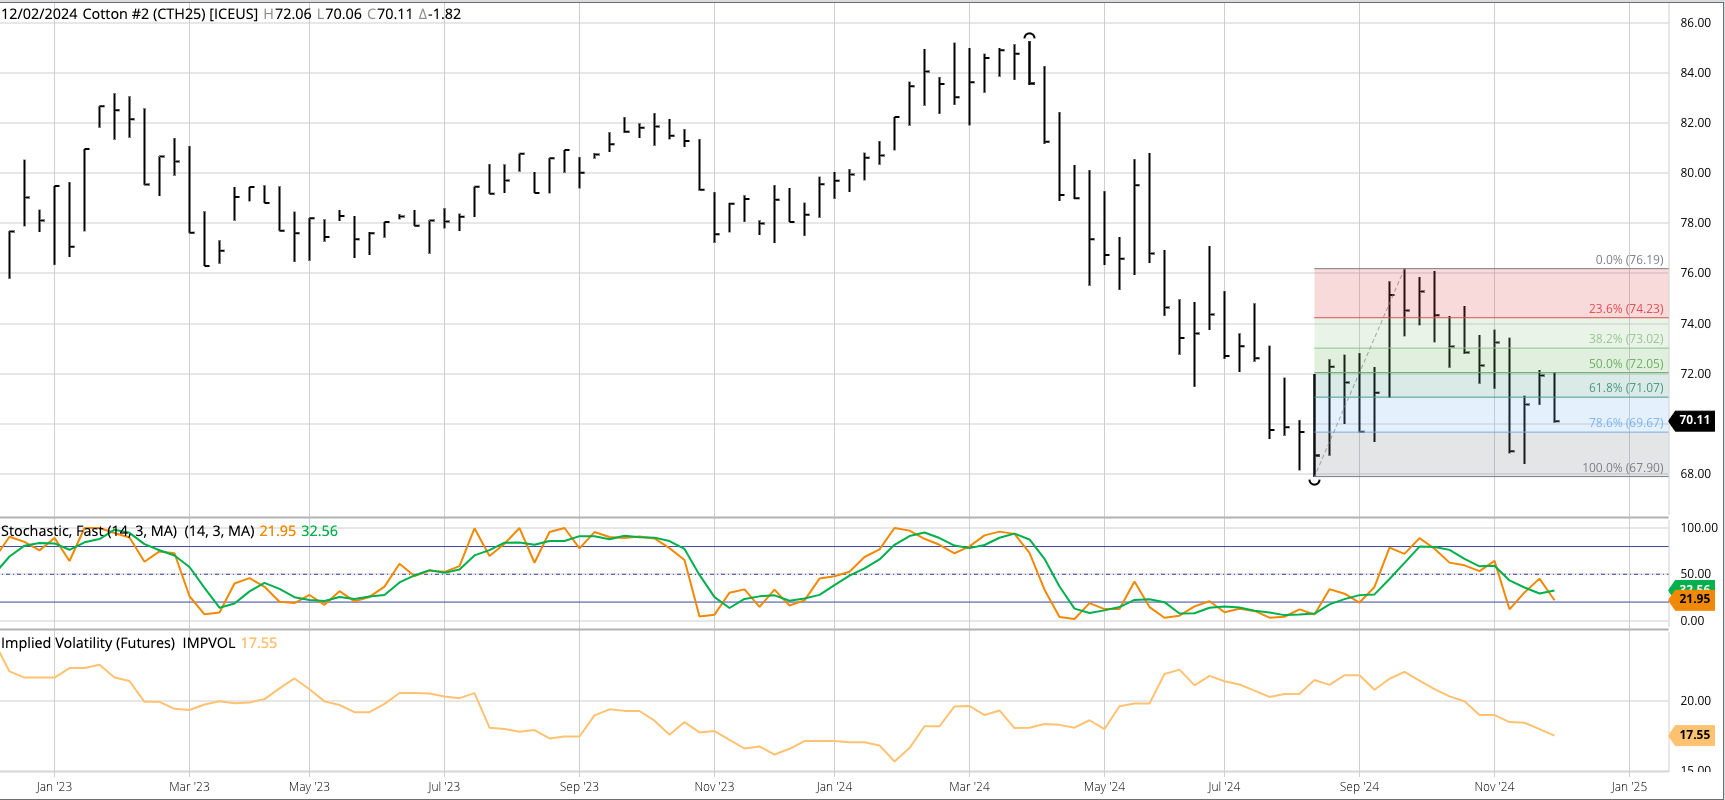
Task: Click the black 70.11 last price tag
Action: [x=1694, y=421]
